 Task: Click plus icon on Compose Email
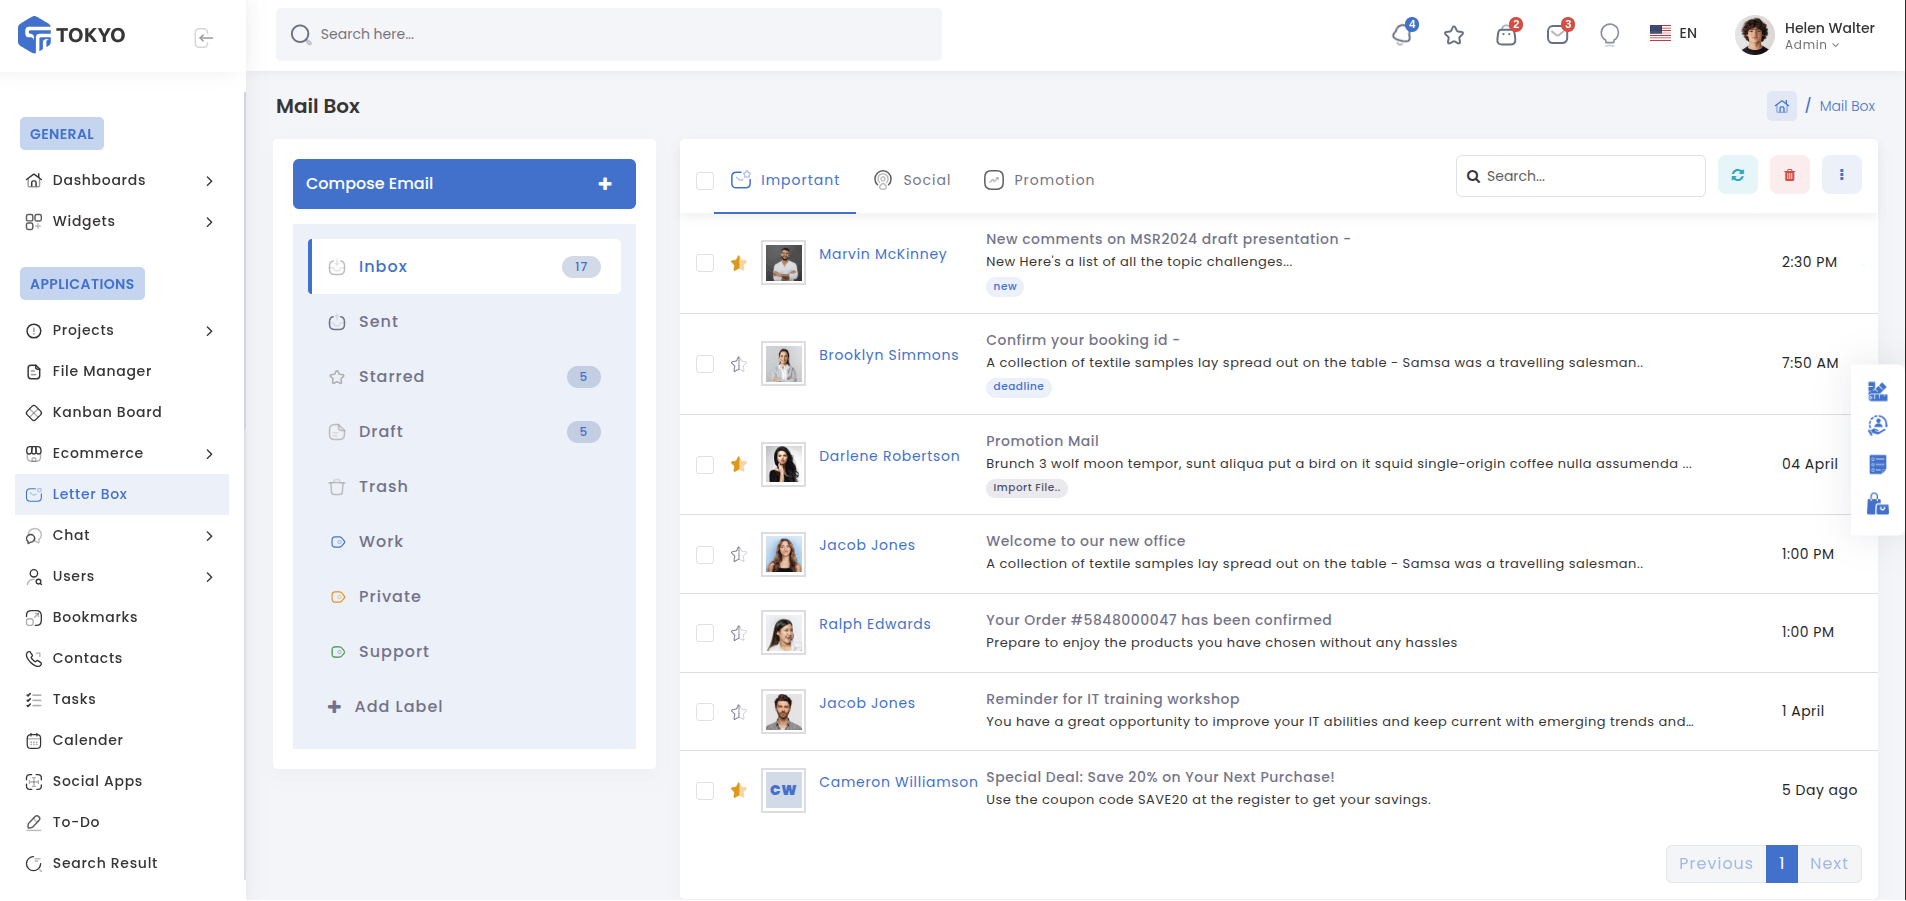pos(605,184)
